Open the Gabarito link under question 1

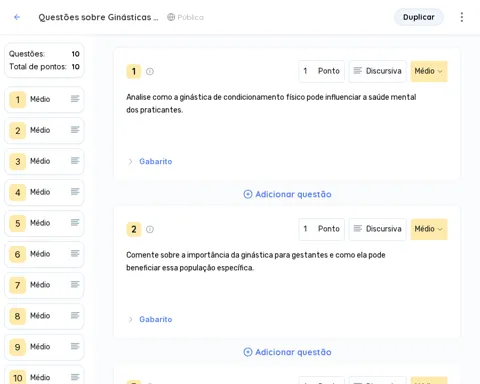(x=156, y=162)
